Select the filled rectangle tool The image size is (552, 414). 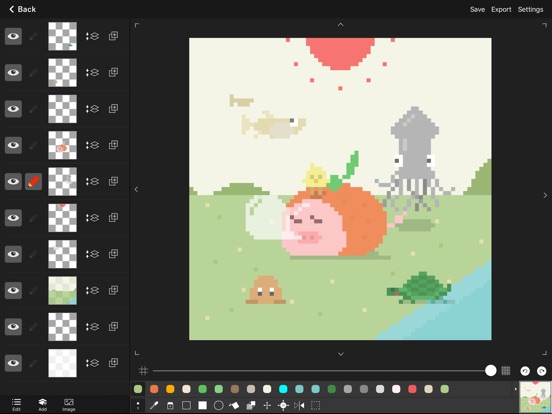pyautogui.click(x=202, y=406)
